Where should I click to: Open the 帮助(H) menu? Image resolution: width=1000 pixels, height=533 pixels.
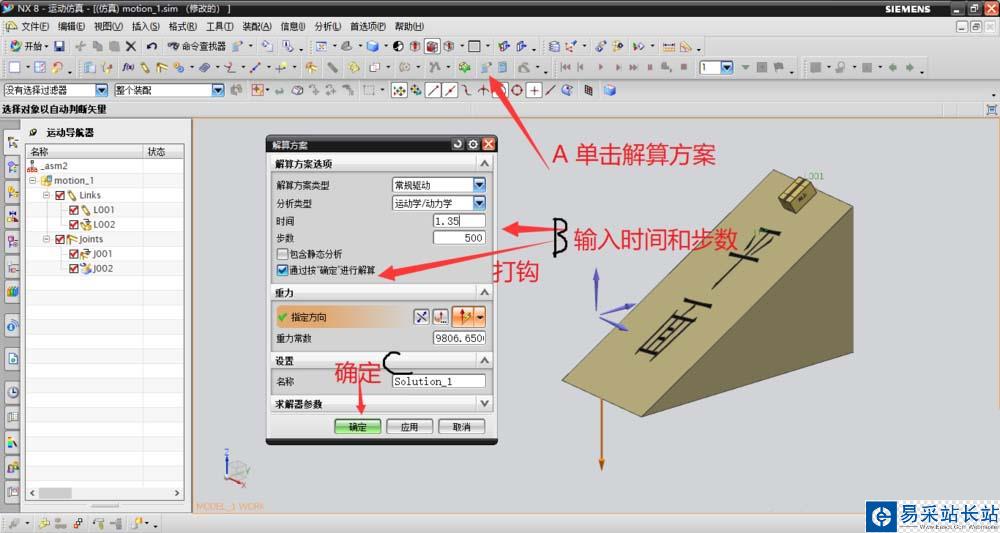[x=409, y=26]
